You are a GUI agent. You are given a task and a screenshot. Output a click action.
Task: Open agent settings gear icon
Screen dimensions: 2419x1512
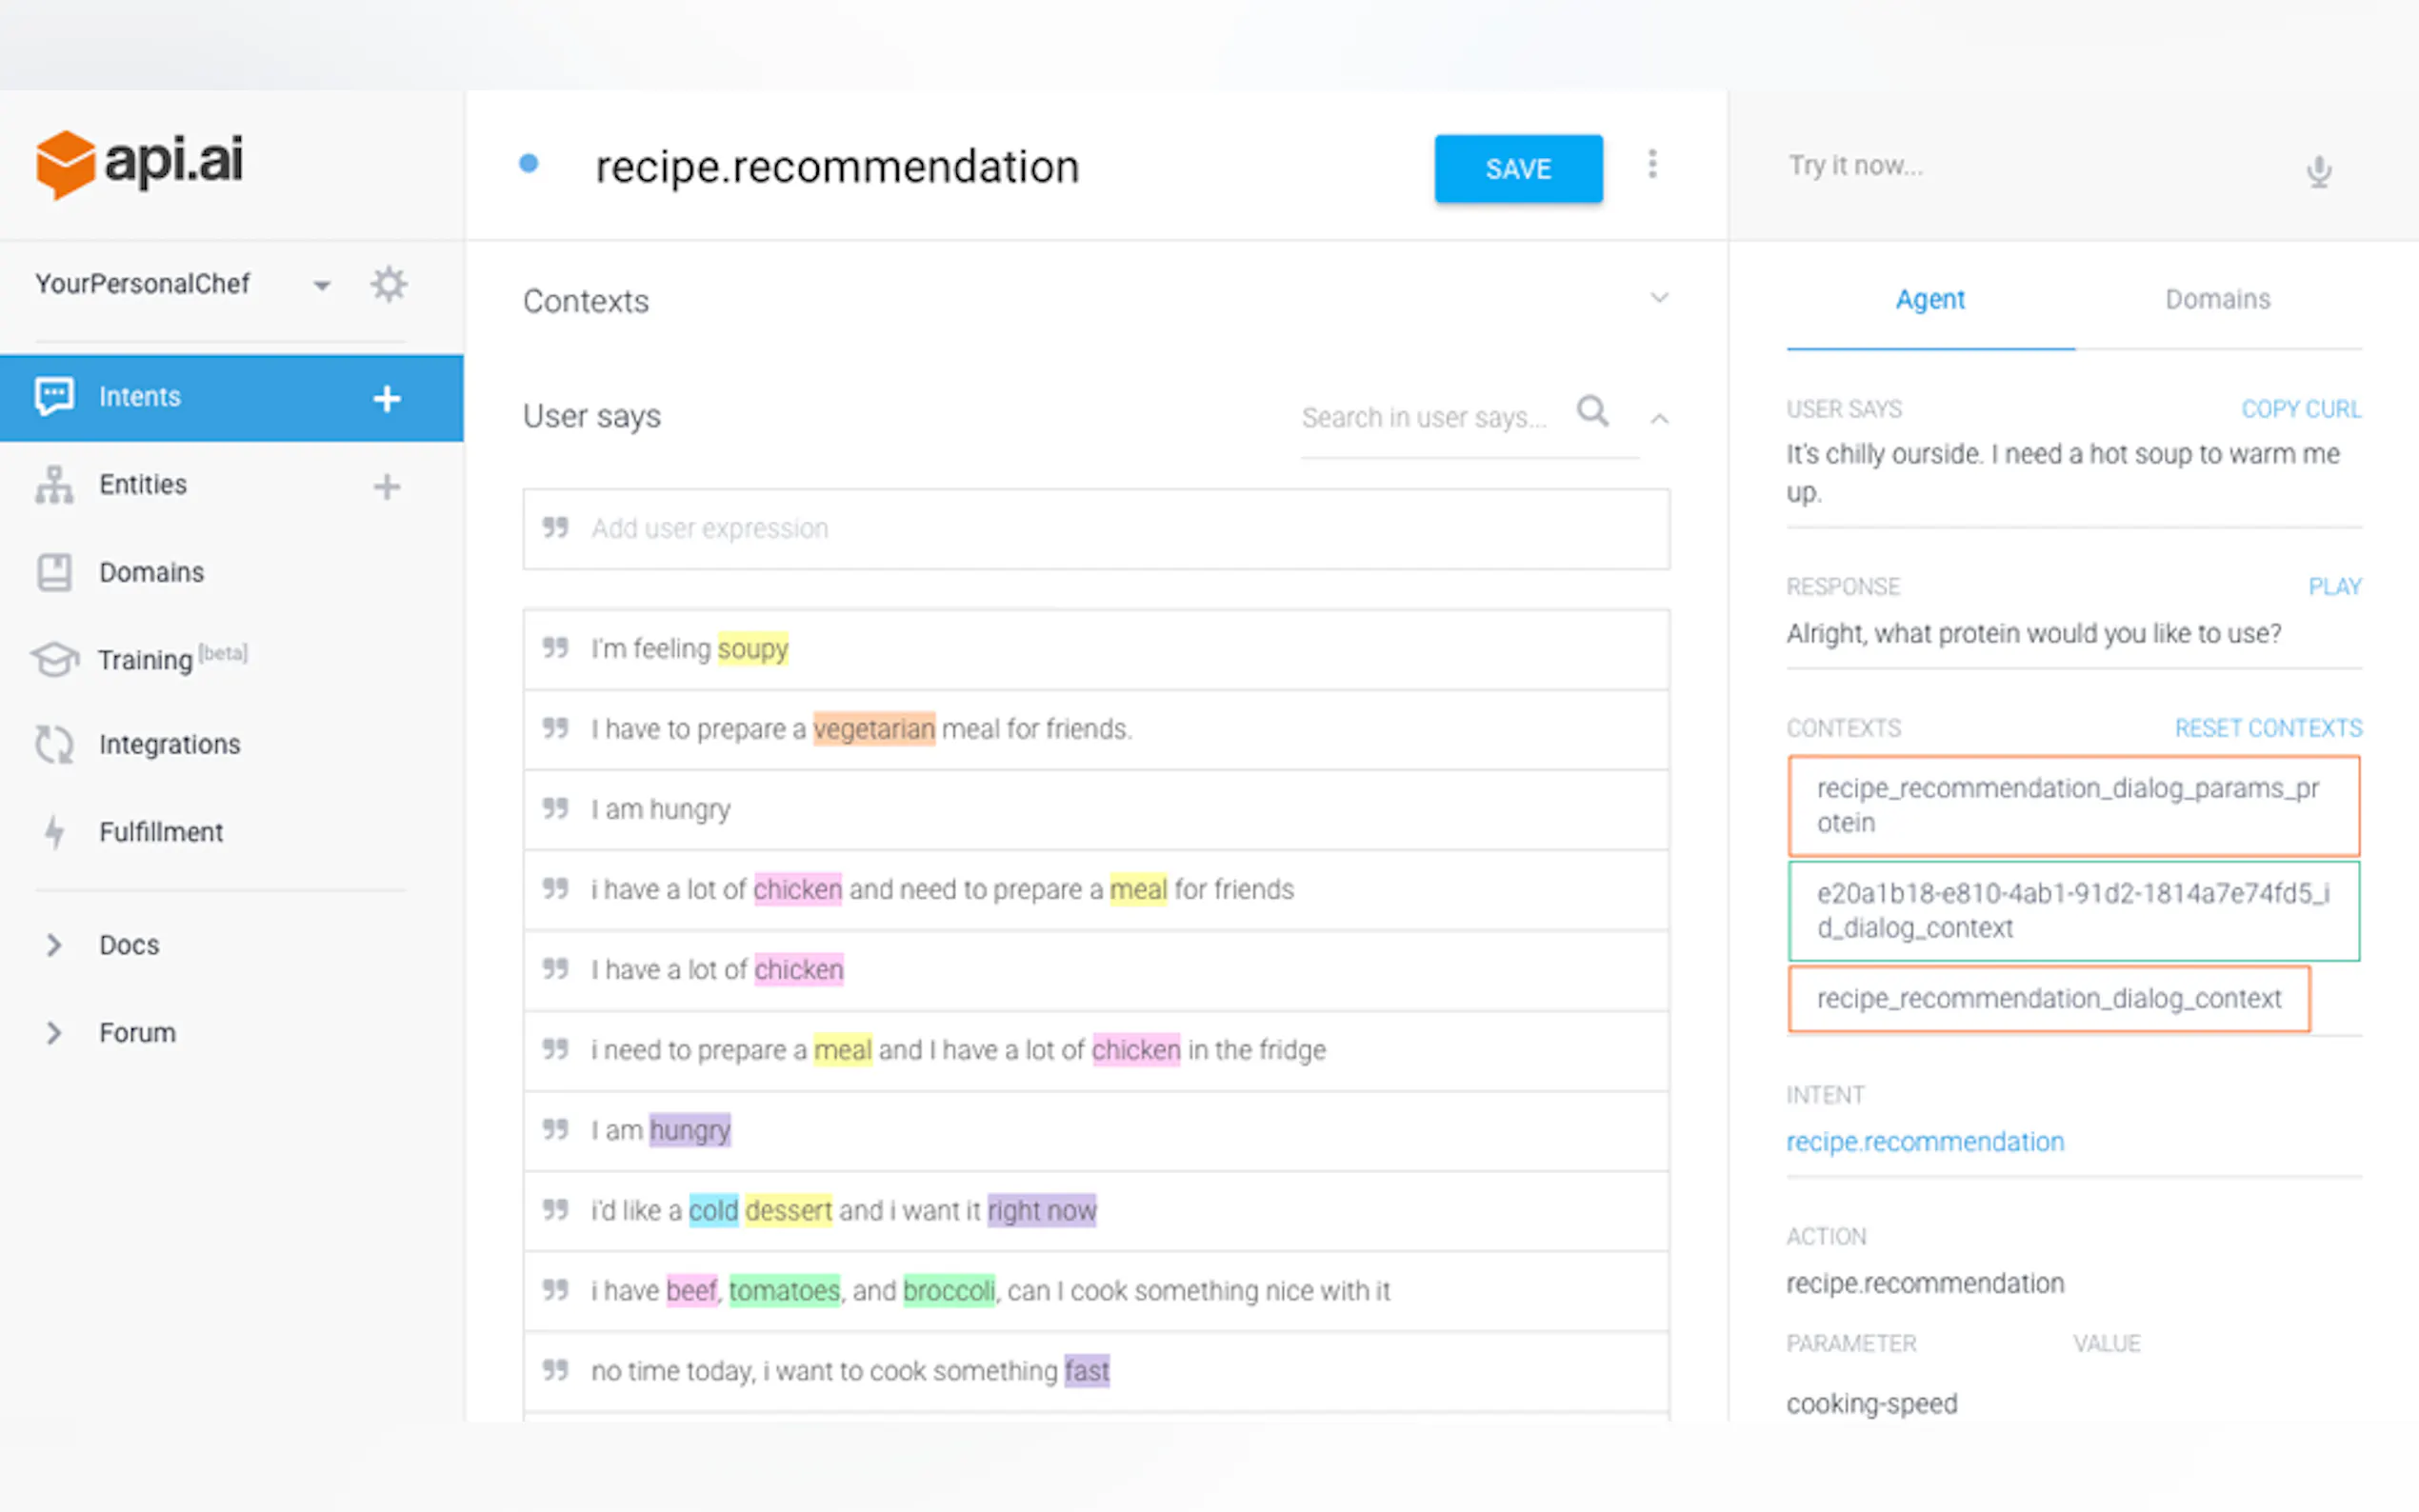388,285
